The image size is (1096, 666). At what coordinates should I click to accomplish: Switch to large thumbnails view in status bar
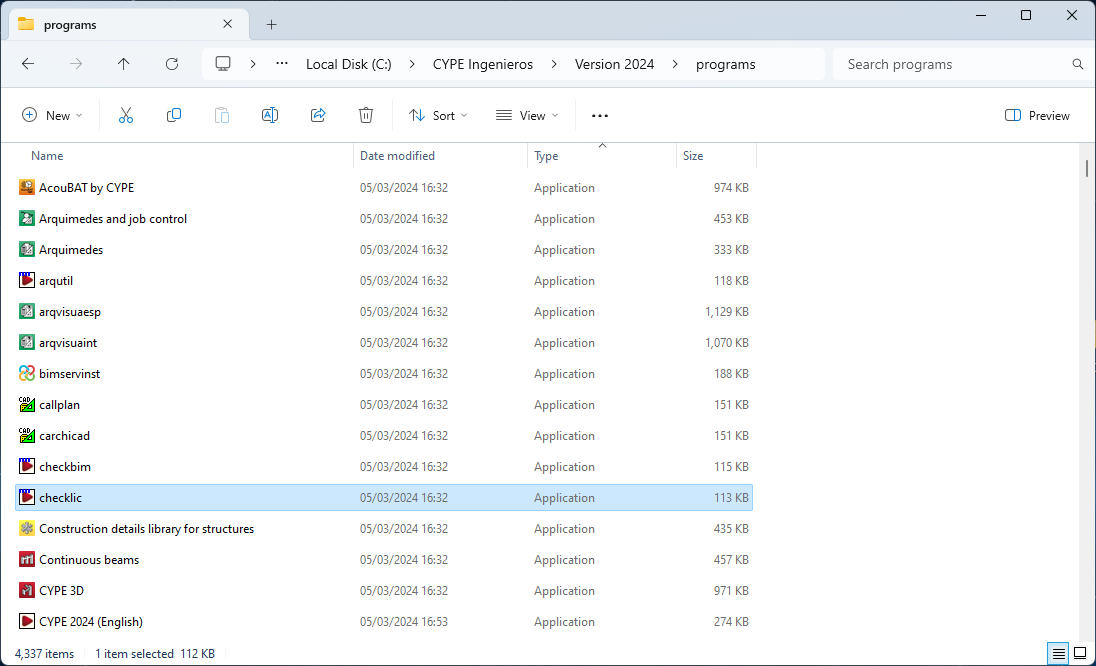(1080, 653)
